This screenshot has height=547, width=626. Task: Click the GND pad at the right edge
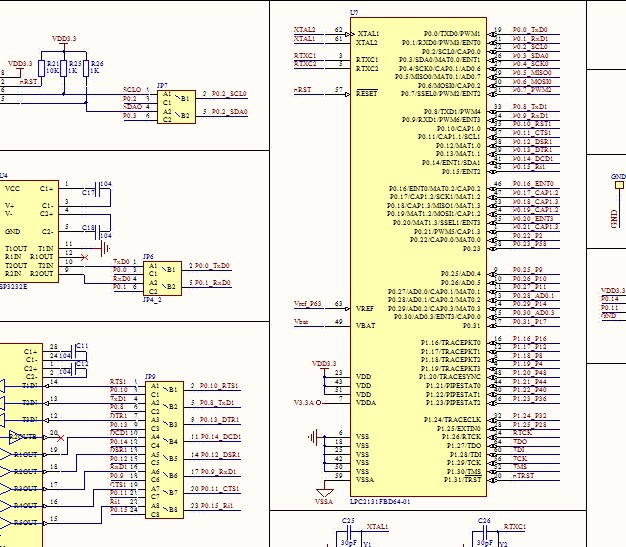tap(619, 185)
